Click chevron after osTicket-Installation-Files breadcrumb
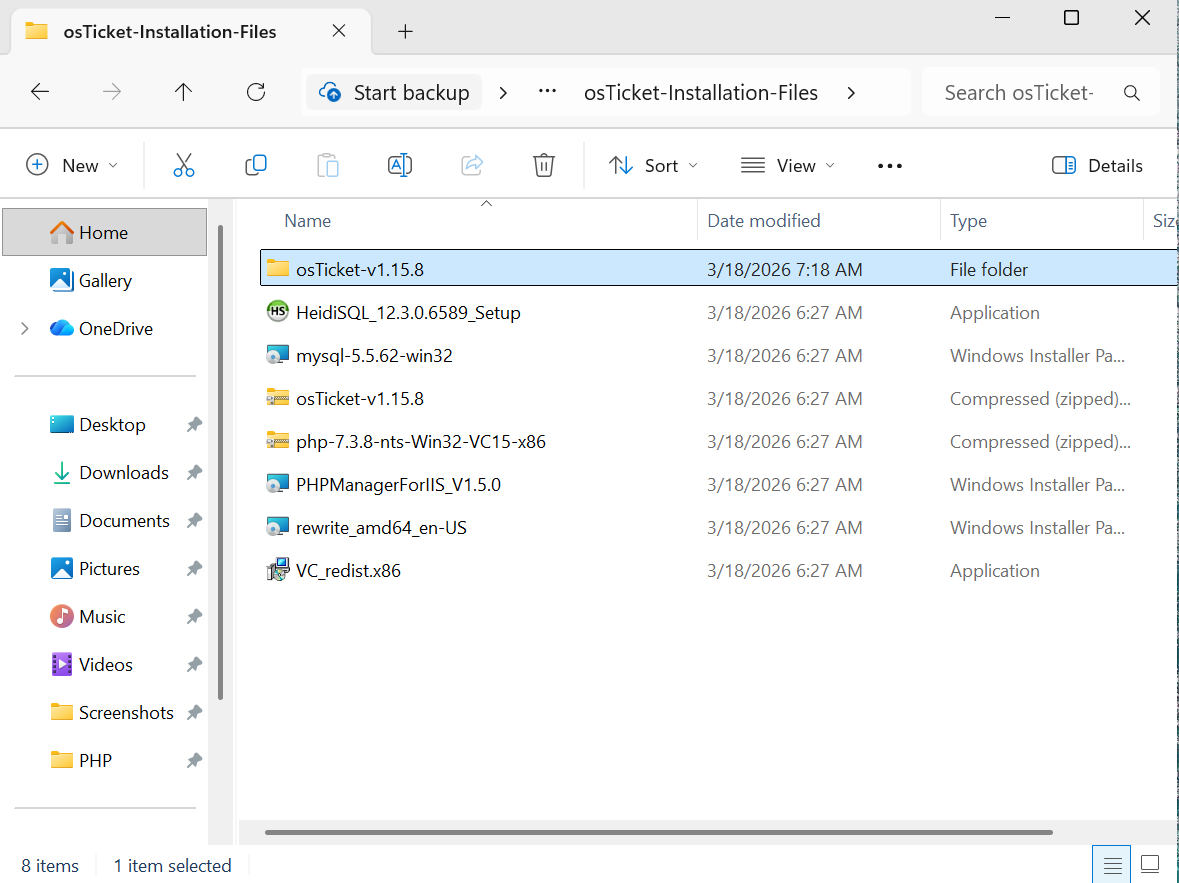The width and height of the screenshot is (1179, 883). [x=851, y=93]
